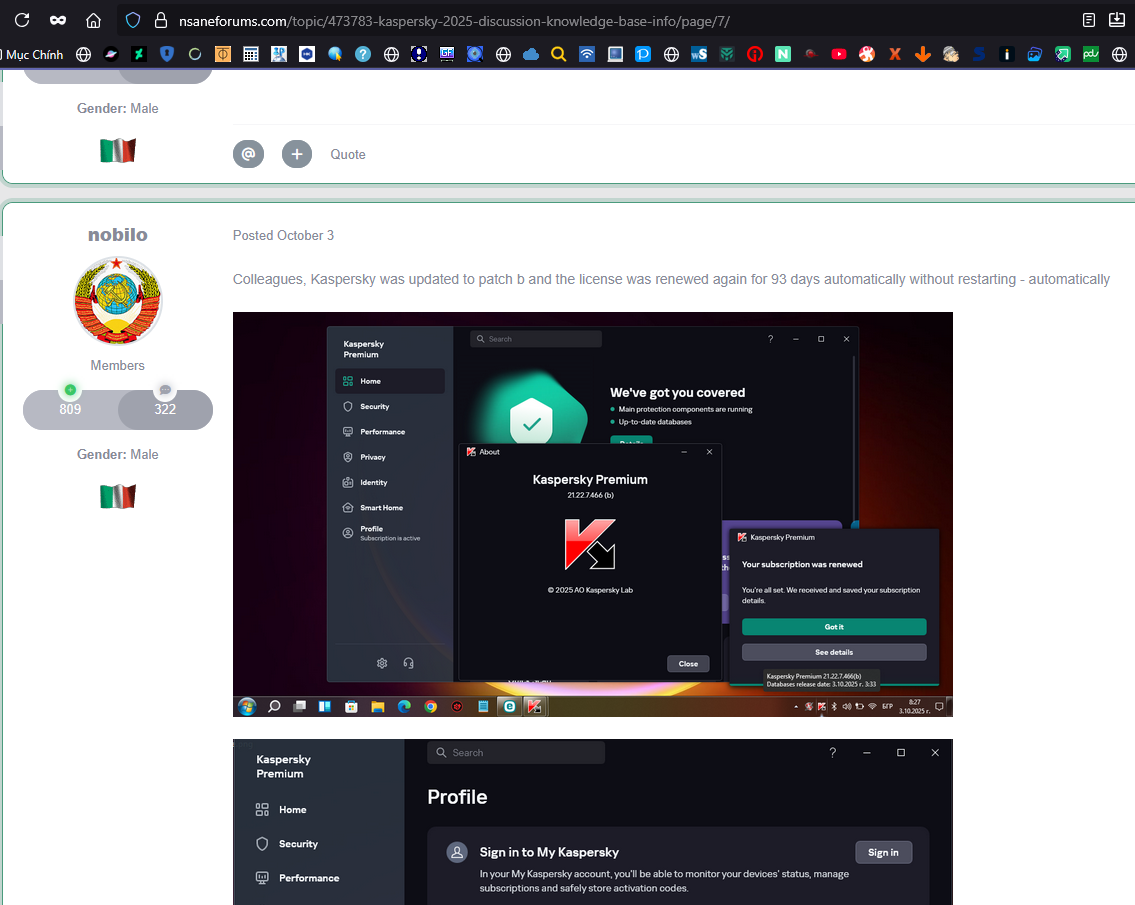
Task: Open nobilo's profile via username
Action: pos(117,235)
